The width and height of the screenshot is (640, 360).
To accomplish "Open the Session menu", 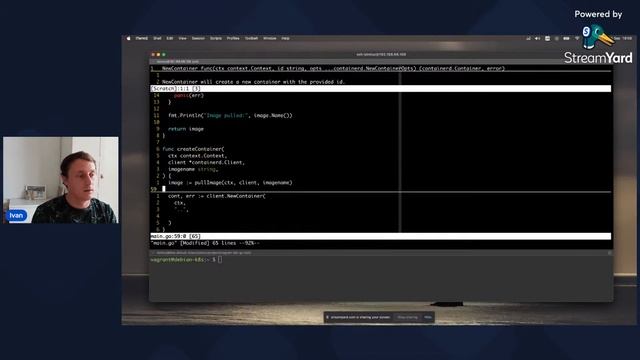I will [x=198, y=38].
